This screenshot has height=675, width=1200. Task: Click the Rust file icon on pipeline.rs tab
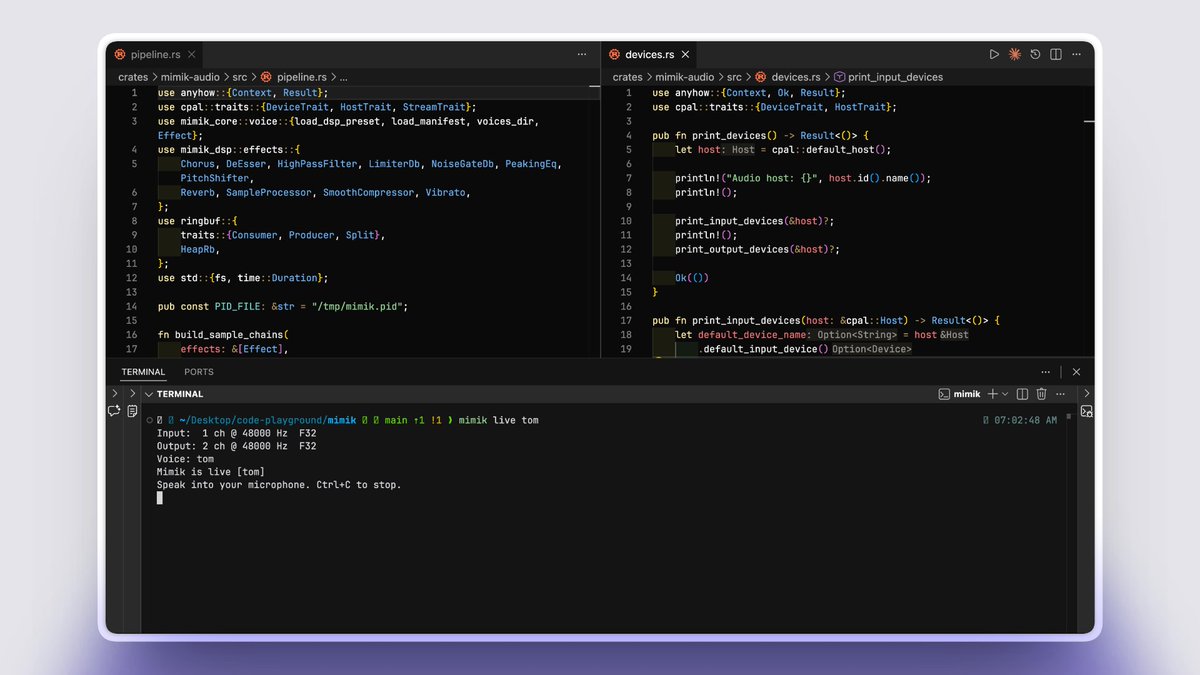pyautogui.click(x=121, y=54)
